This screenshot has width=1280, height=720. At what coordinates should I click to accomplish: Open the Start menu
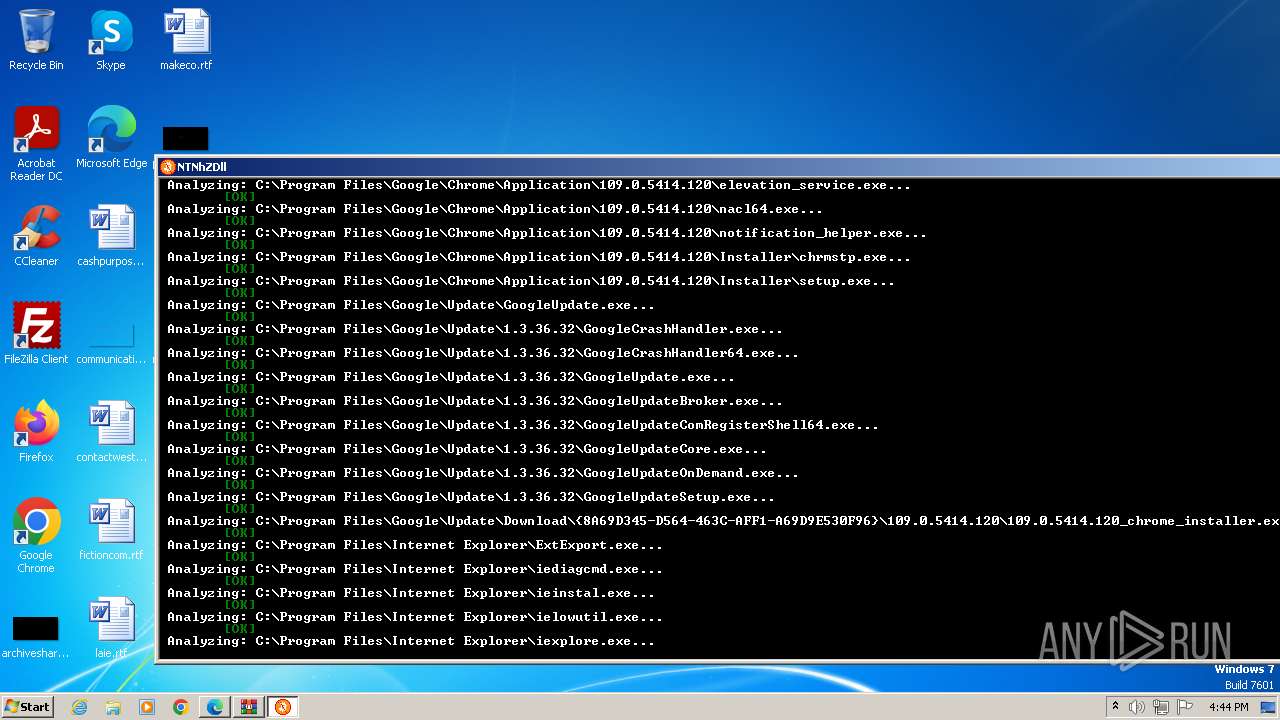(27, 707)
